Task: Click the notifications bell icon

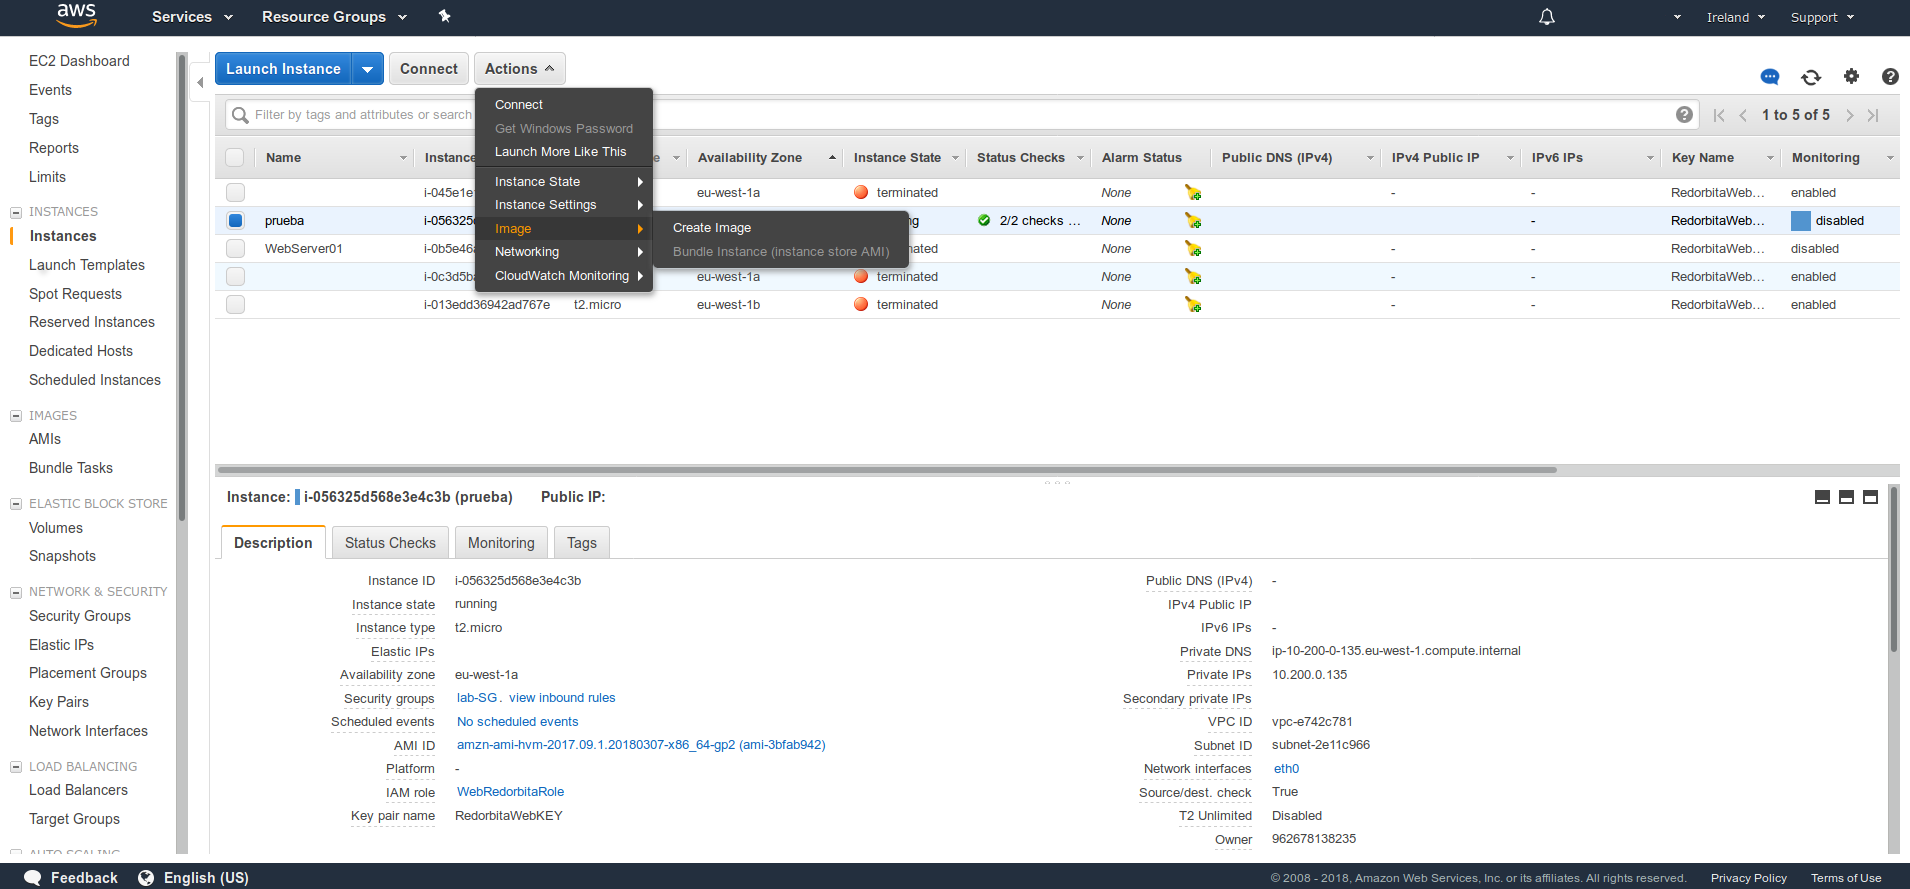Action: point(1546,17)
